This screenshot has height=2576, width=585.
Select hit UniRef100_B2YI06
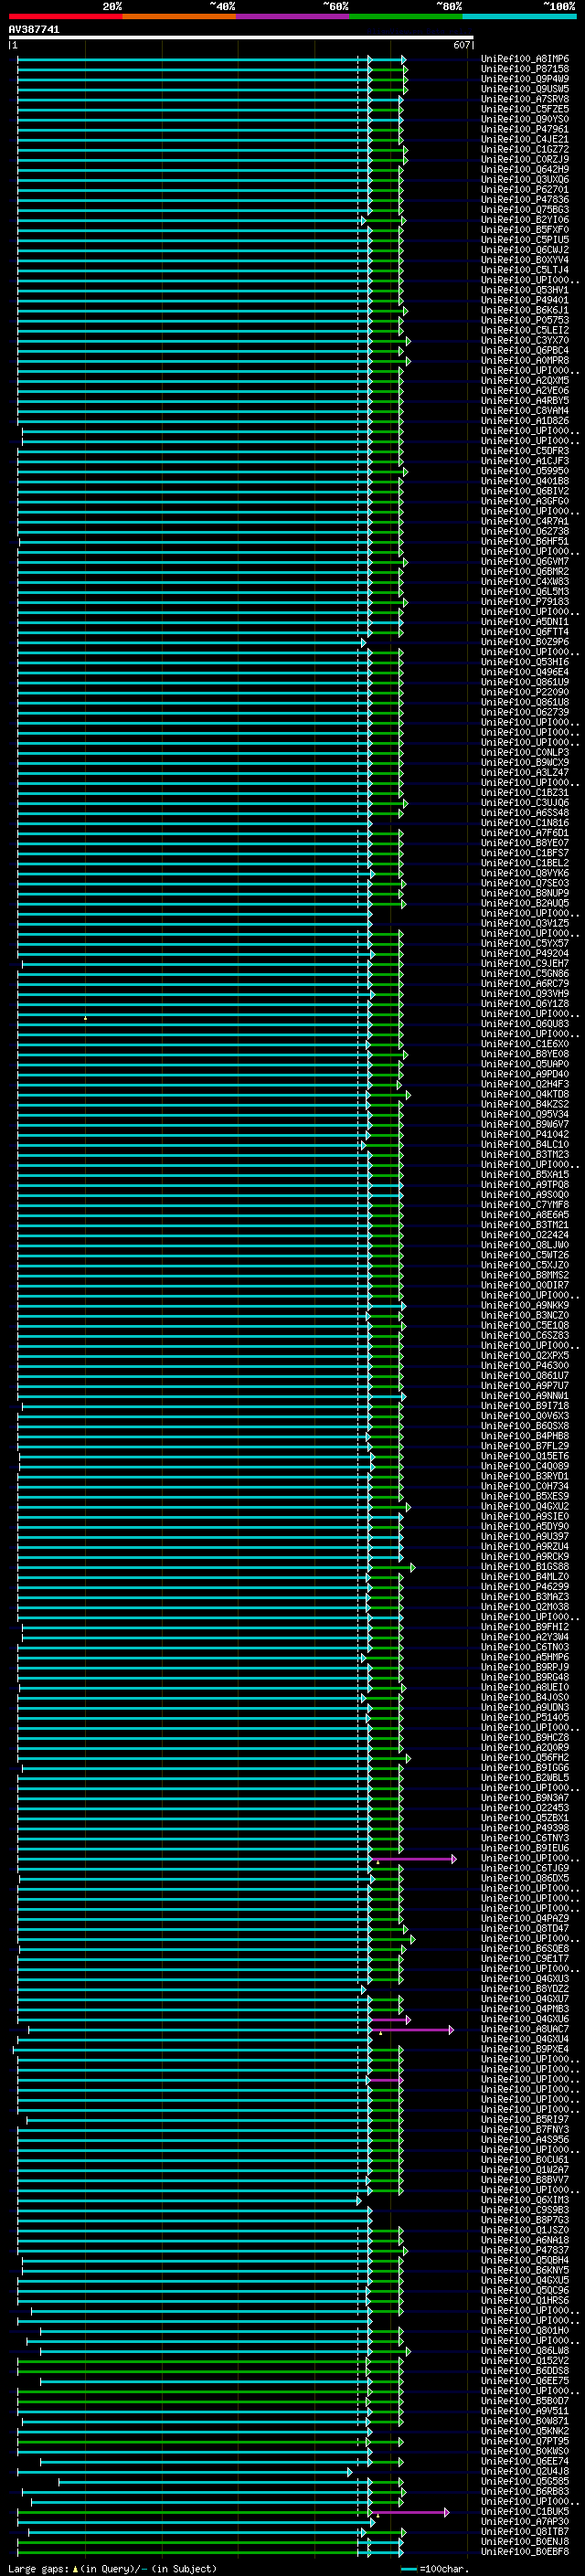pos(524,219)
